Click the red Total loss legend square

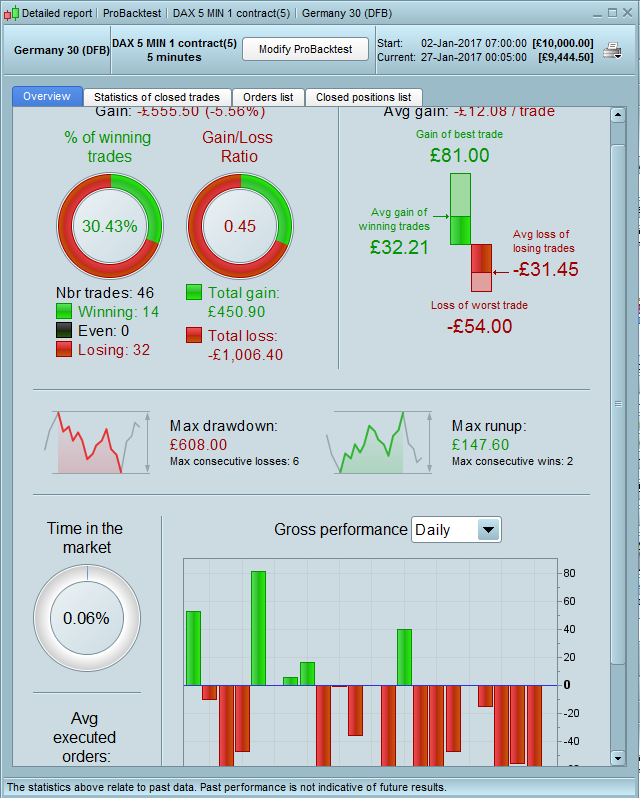(194, 335)
